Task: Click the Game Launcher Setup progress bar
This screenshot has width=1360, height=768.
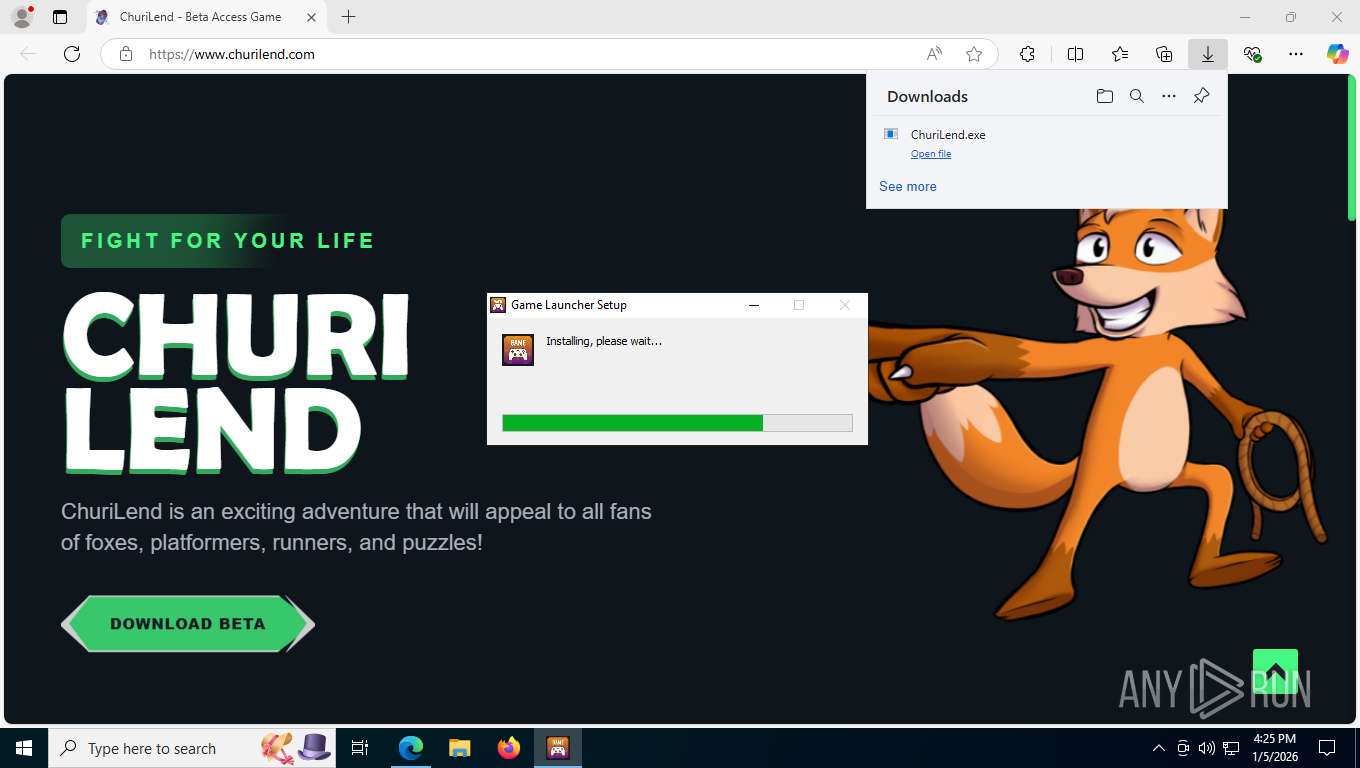Action: [x=677, y=423]
